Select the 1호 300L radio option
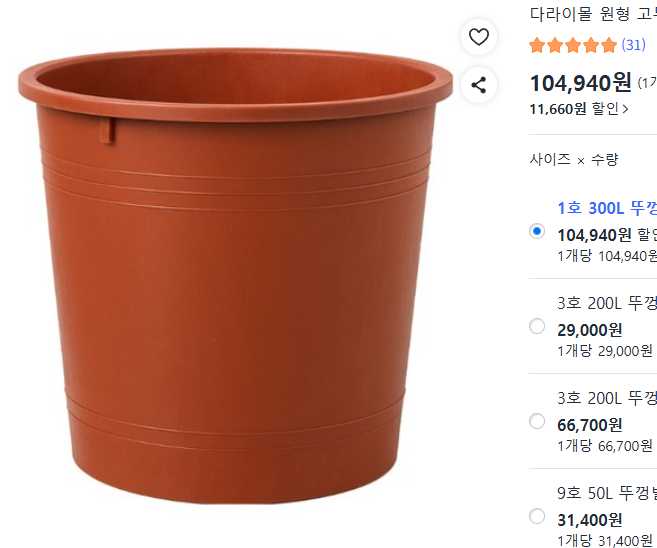 (x=537, y=231)
